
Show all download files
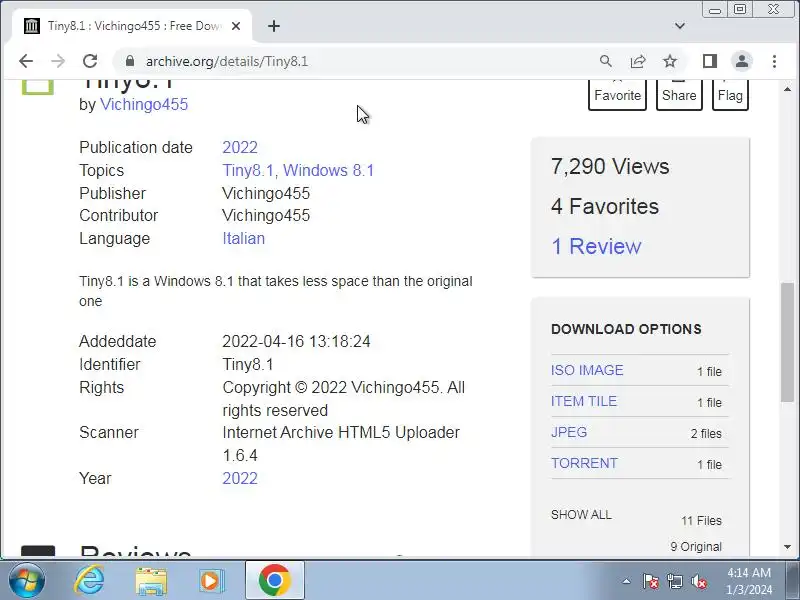point(581,514)
